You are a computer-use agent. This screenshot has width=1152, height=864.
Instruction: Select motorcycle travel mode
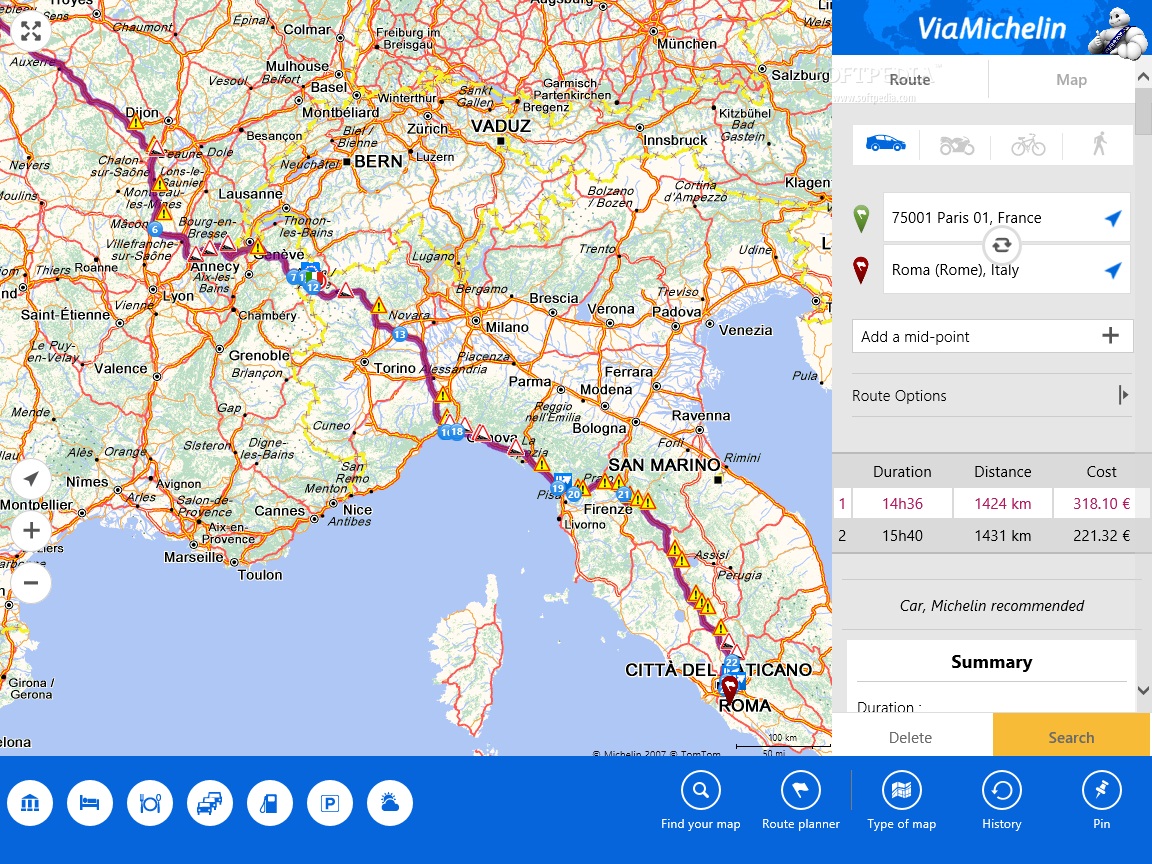tap(957, 145)
